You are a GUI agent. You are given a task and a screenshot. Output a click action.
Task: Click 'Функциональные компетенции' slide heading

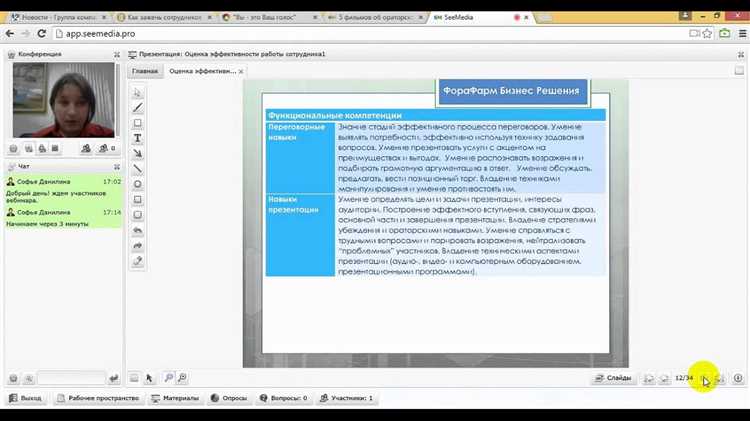tap(335, 115)
